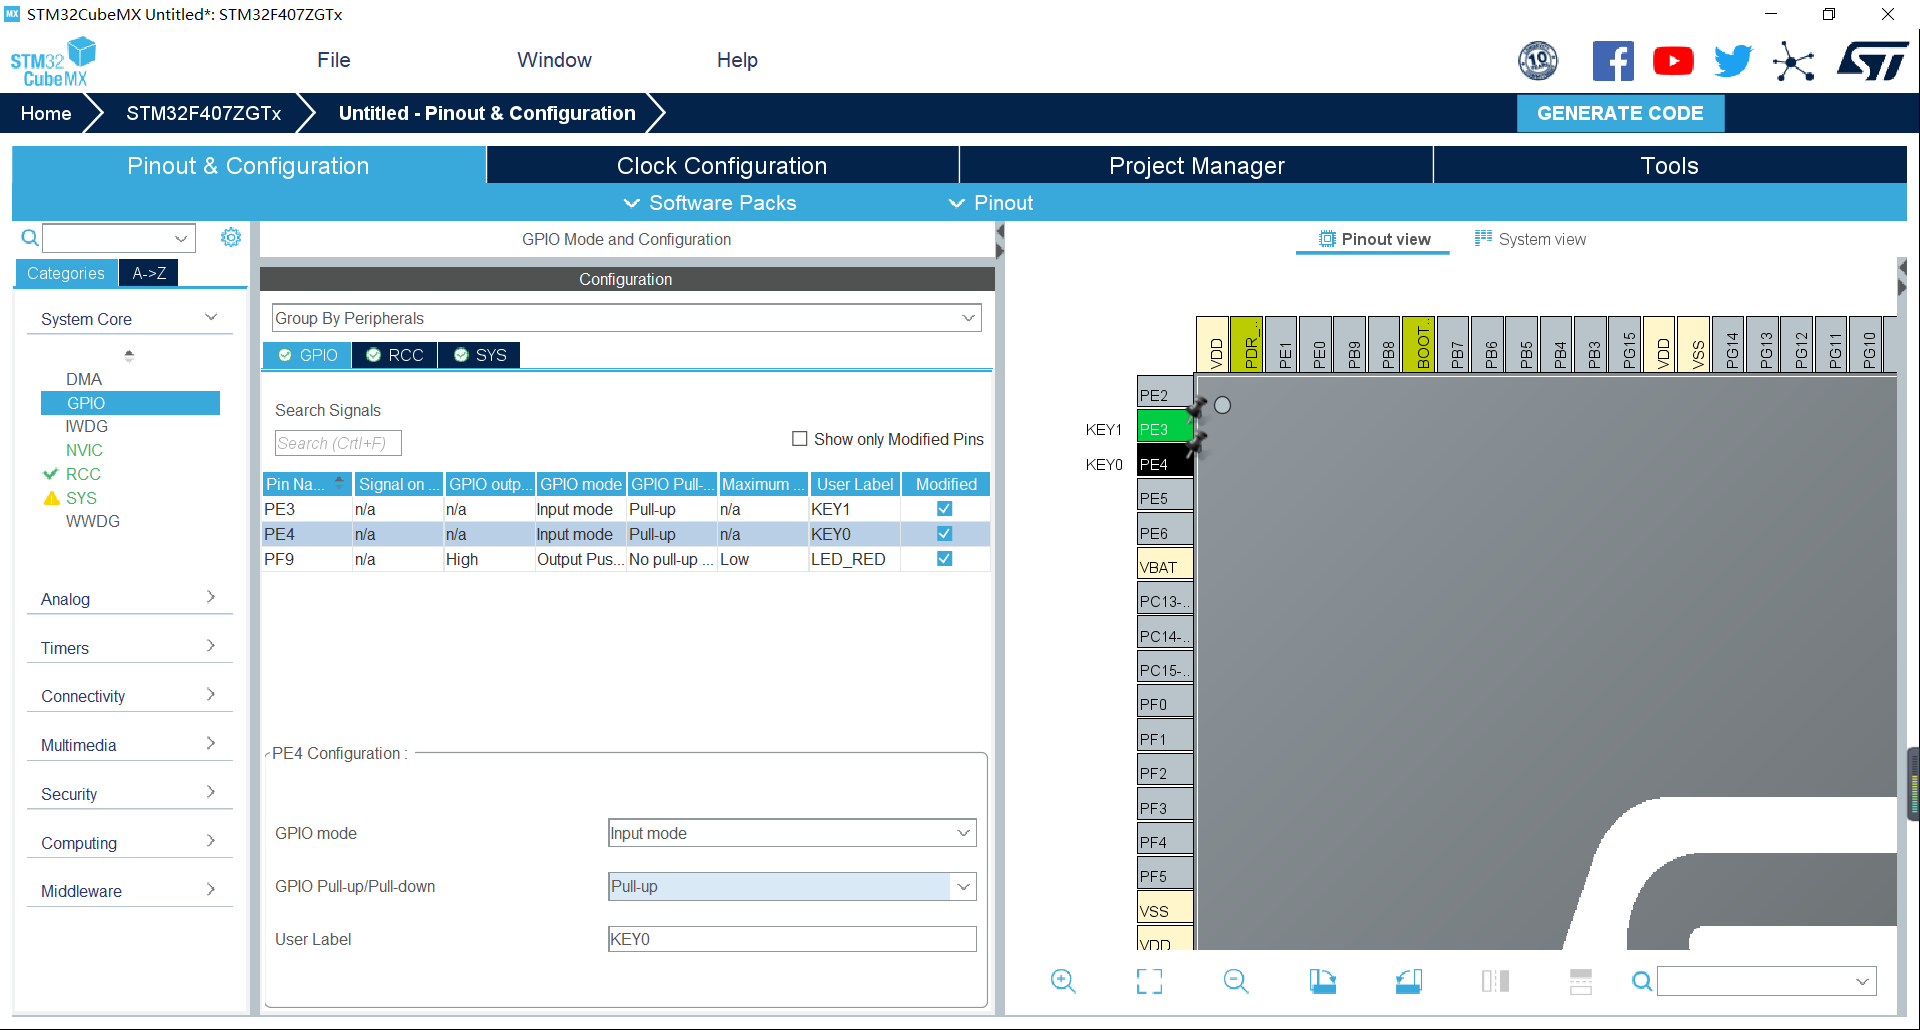Open the GPIO Pull-up/Pull-down dropdown
Viewport: 1920px width, 1030px height.
(792, 886)
